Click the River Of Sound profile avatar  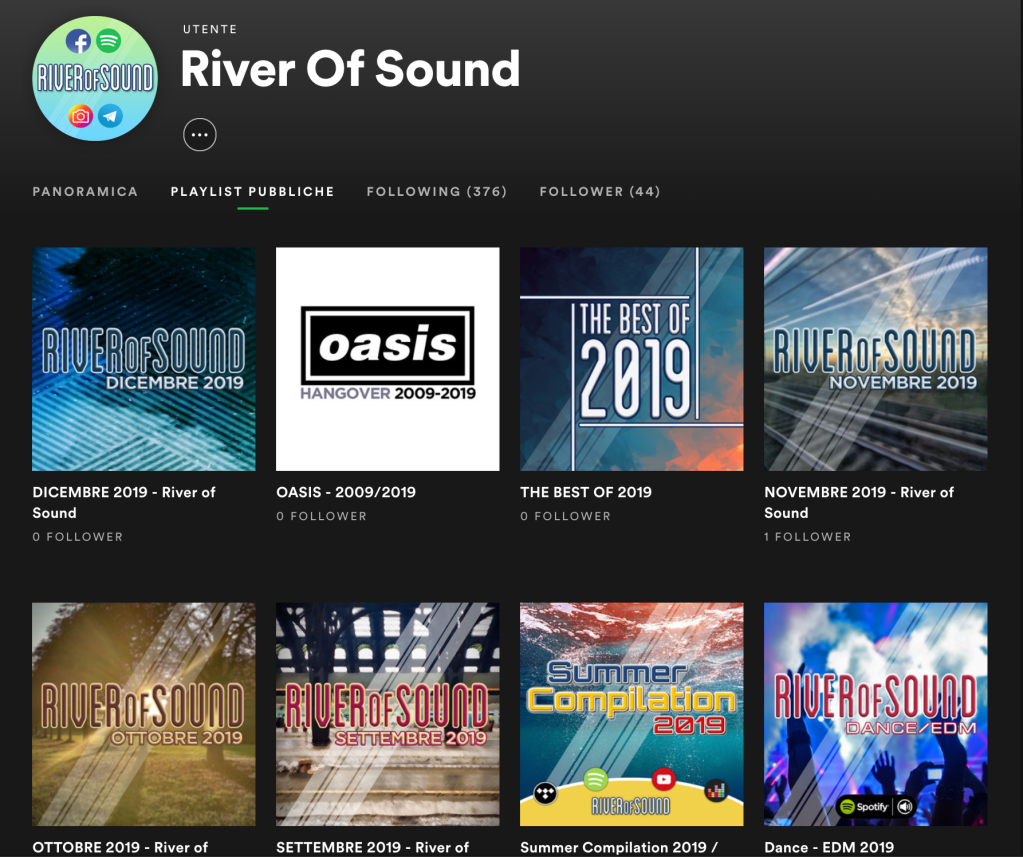pyautogui.click(x=94, y=79)
